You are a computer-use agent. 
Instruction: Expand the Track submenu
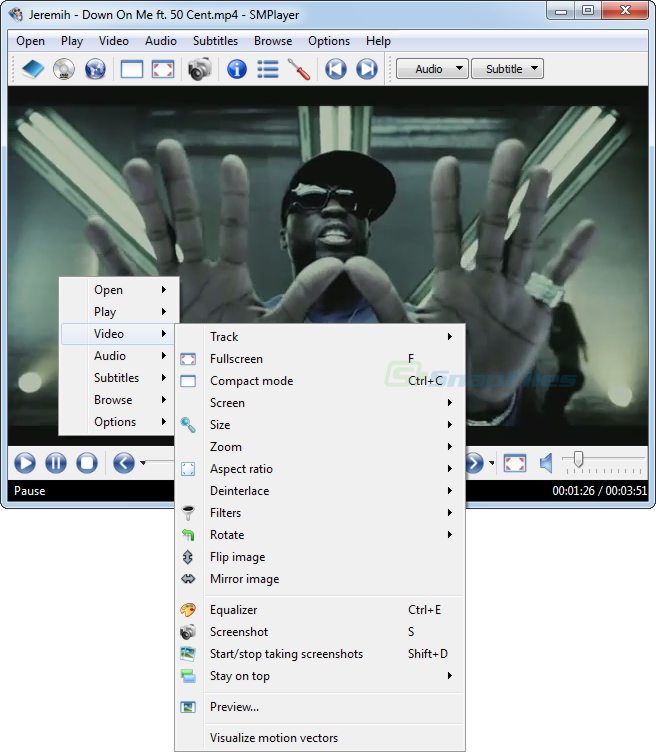(x=320, y=337)
